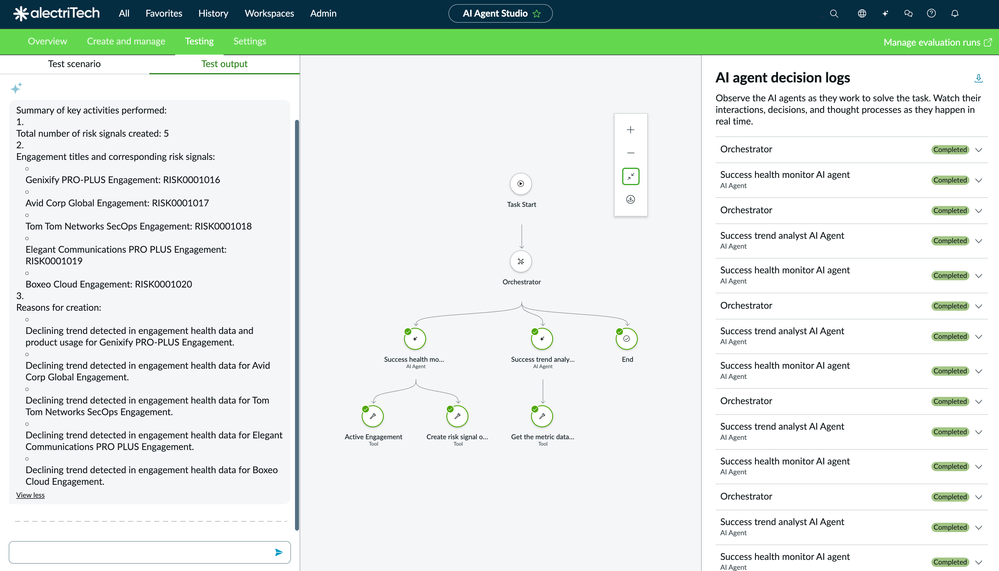Select the Success trend analyst agent node

pos(542,339)
